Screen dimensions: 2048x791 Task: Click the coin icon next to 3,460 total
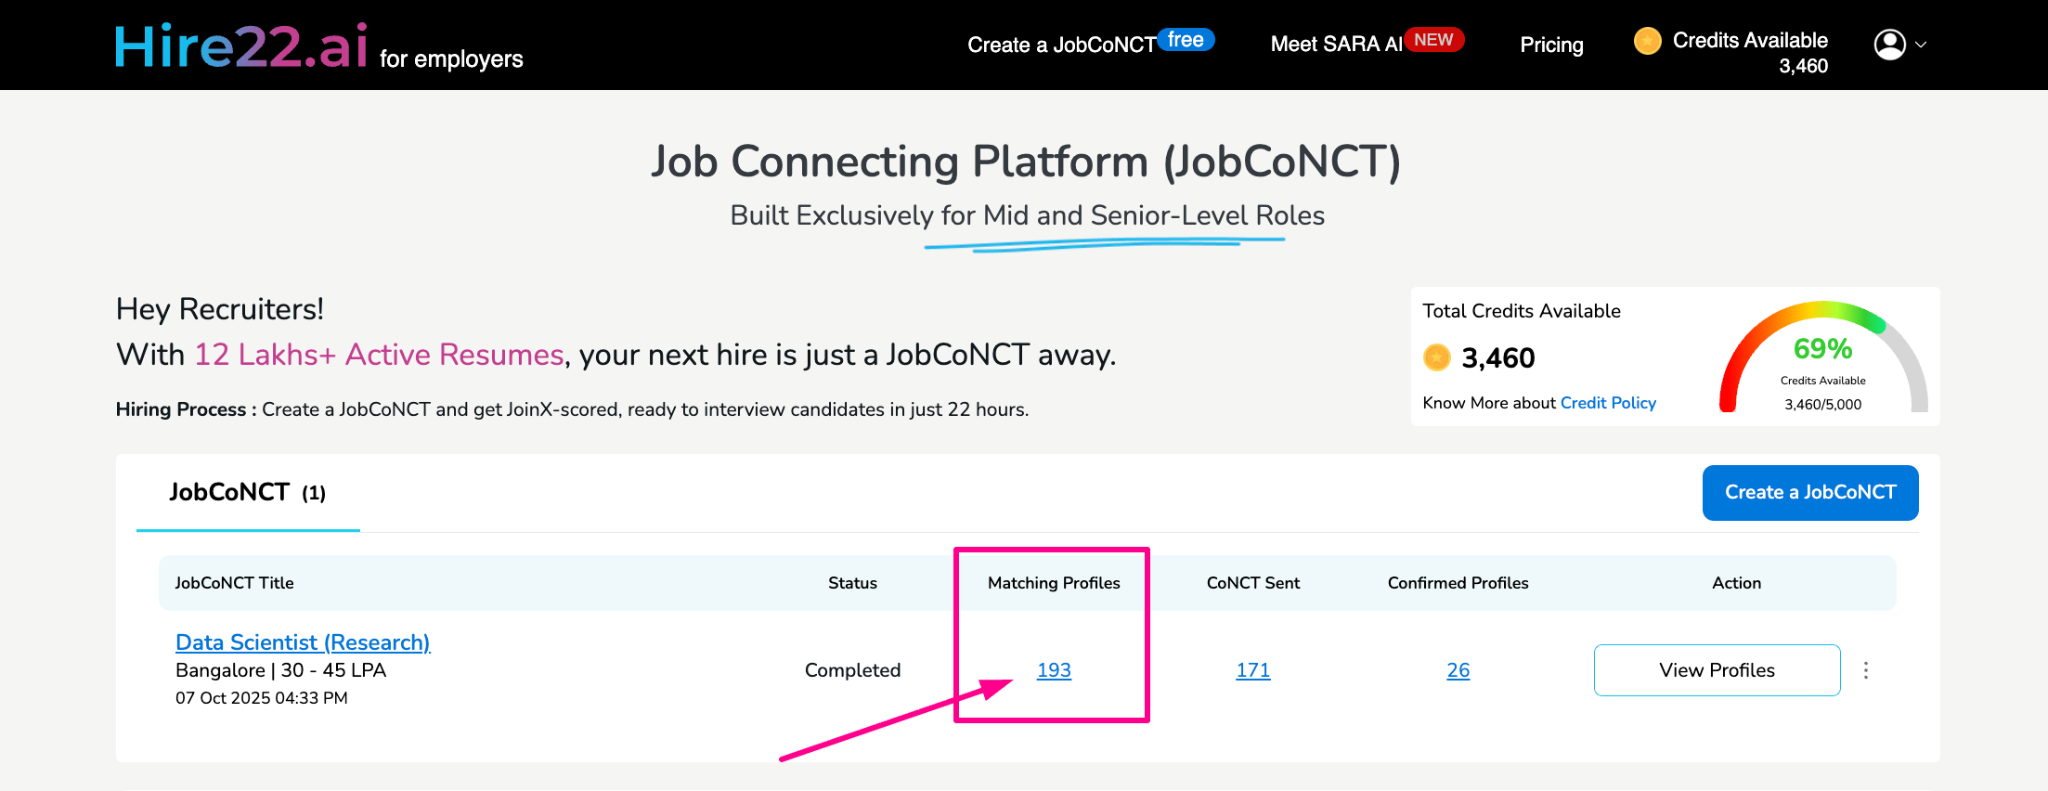(1437, 357)
